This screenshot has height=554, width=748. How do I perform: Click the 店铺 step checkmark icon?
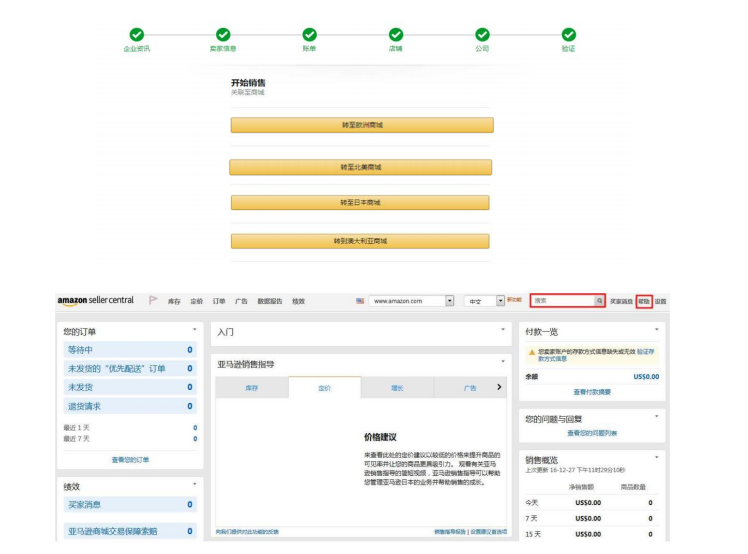[x=396, y=34]
